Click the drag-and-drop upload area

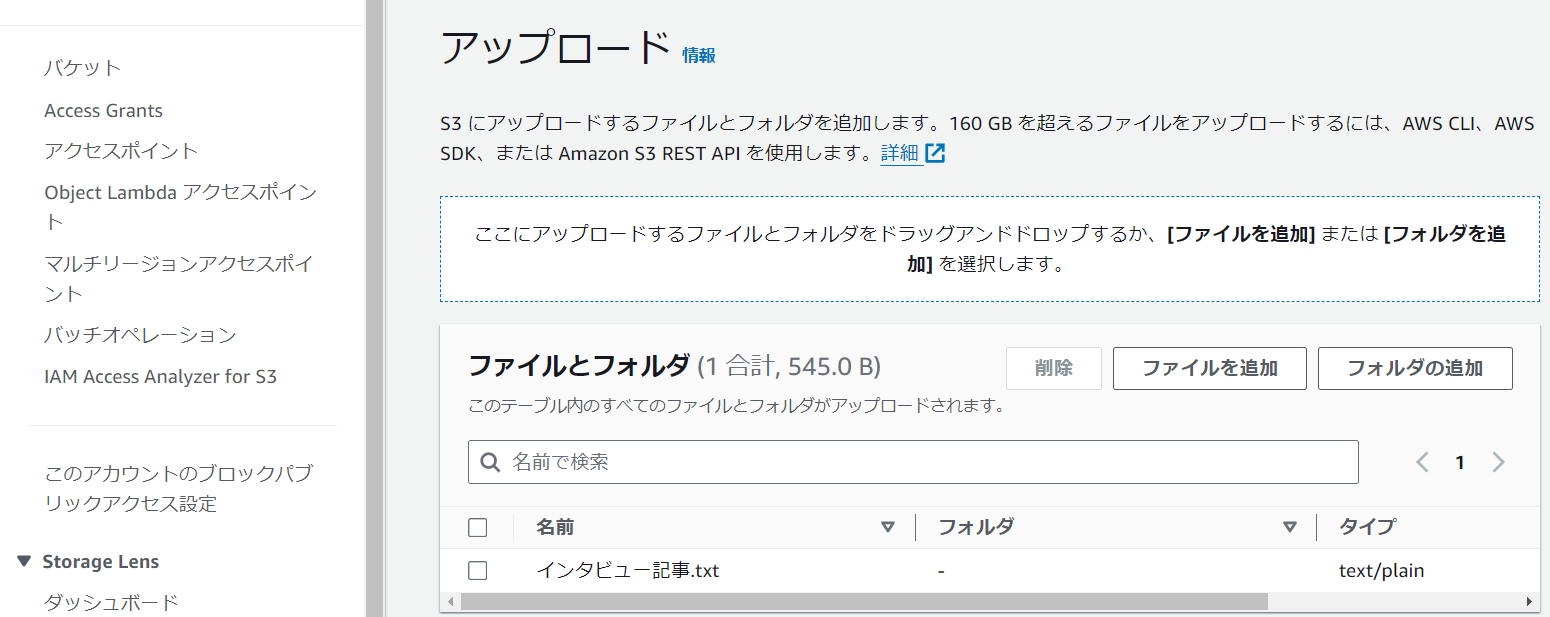coord(989,249)
